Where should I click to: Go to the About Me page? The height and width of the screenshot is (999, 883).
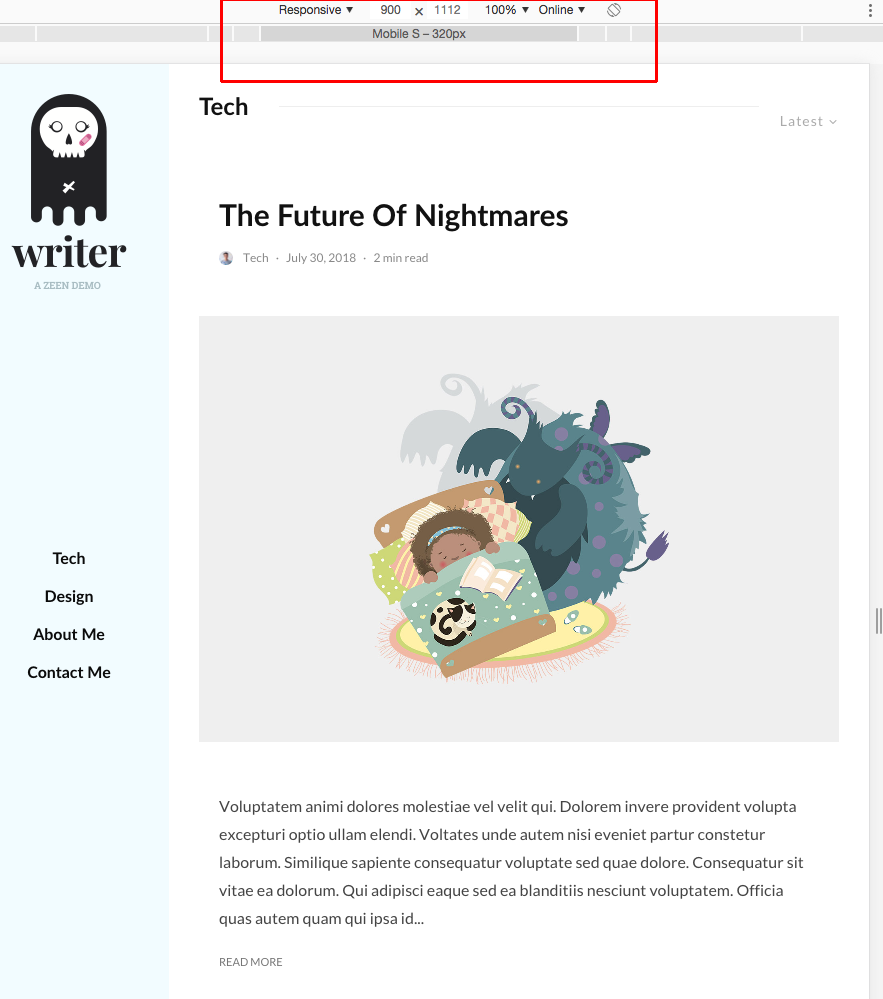click(x=69, y=635)
